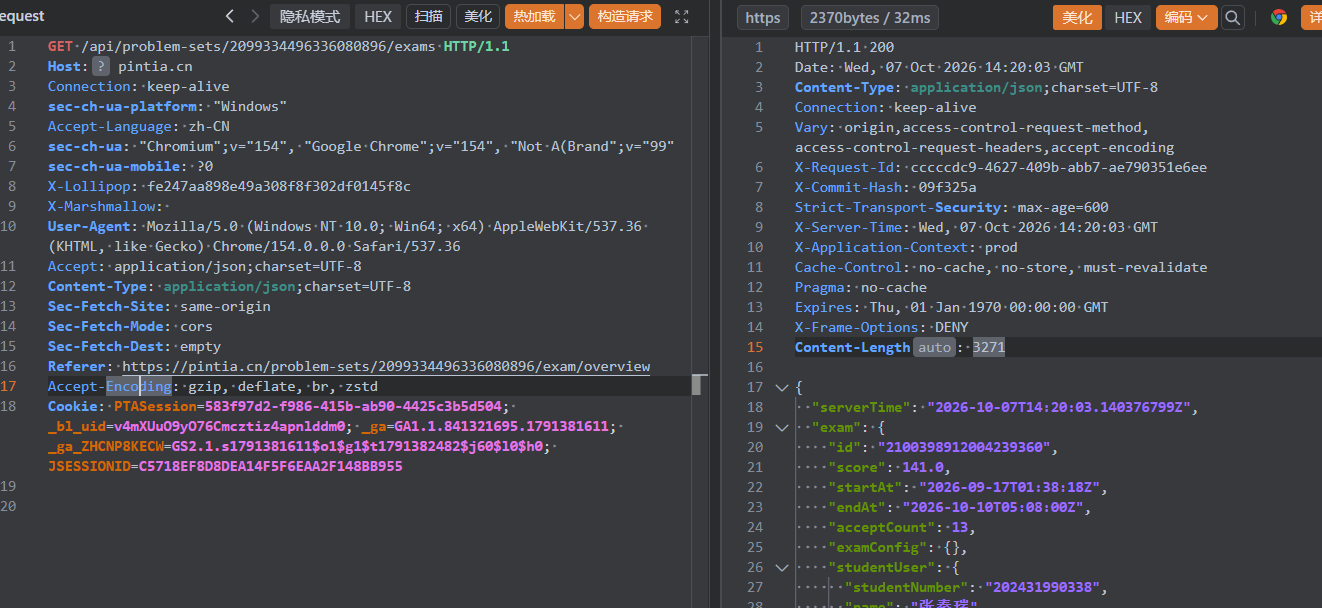
Task: Open the 编码 encoding dropdown
Action: tap(1187, 17)
